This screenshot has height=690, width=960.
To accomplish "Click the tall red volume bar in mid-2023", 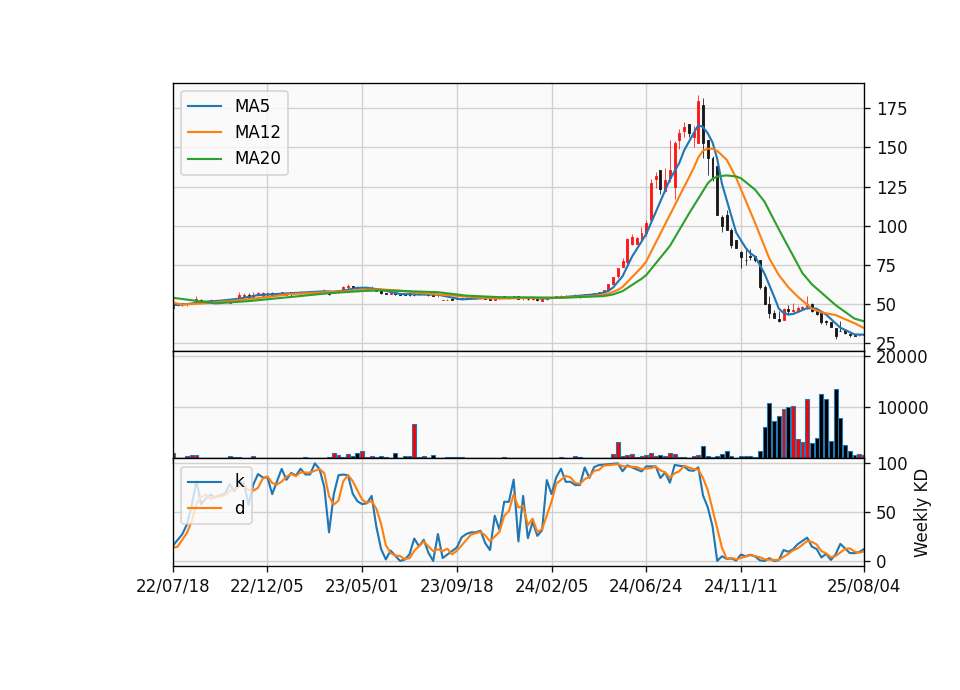I will (x=414, y=441).
